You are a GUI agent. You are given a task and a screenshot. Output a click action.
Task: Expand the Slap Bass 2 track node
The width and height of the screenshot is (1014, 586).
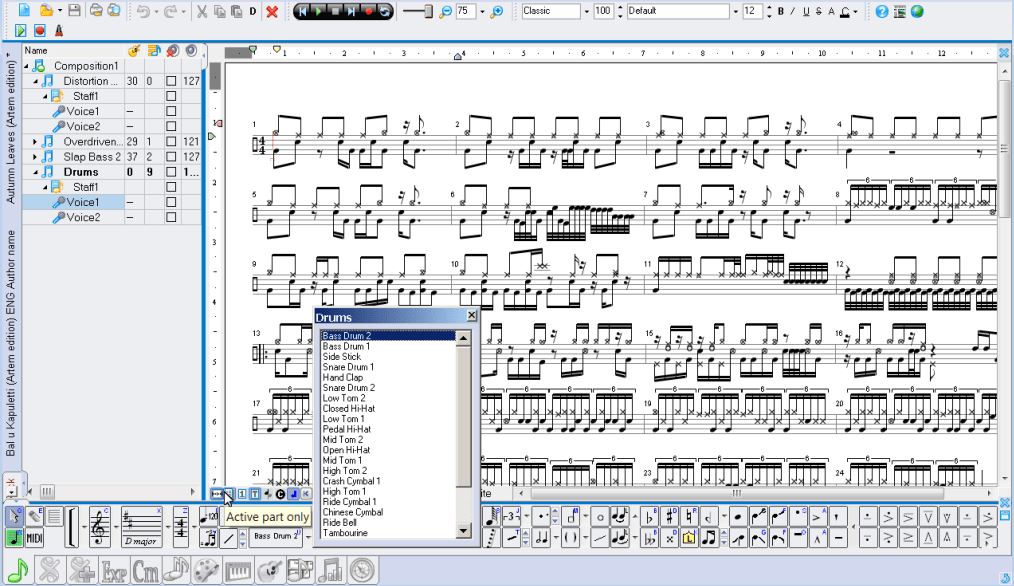pos(35,157)
